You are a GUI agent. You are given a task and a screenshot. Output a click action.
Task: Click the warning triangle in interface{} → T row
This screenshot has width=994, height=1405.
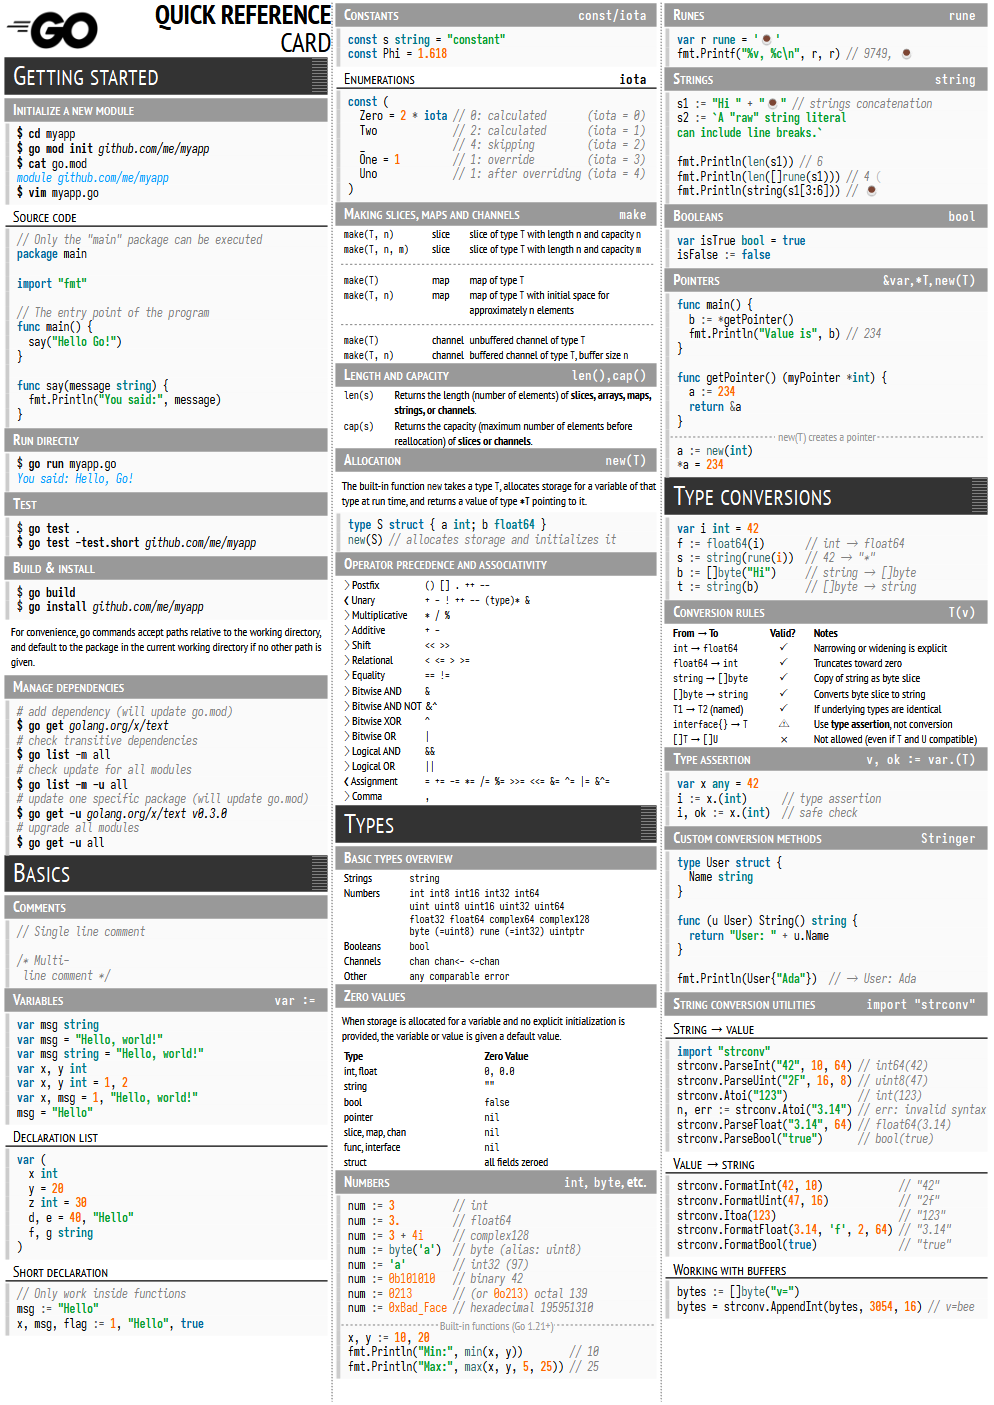pyautogui.click(x=783, y=724)
